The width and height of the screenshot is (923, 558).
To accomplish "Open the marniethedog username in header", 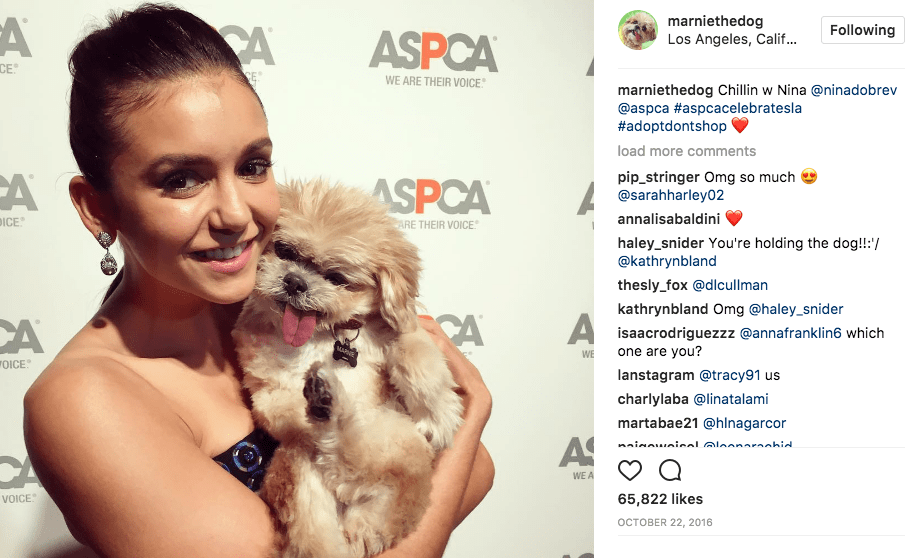I will [x=715, y=21].
